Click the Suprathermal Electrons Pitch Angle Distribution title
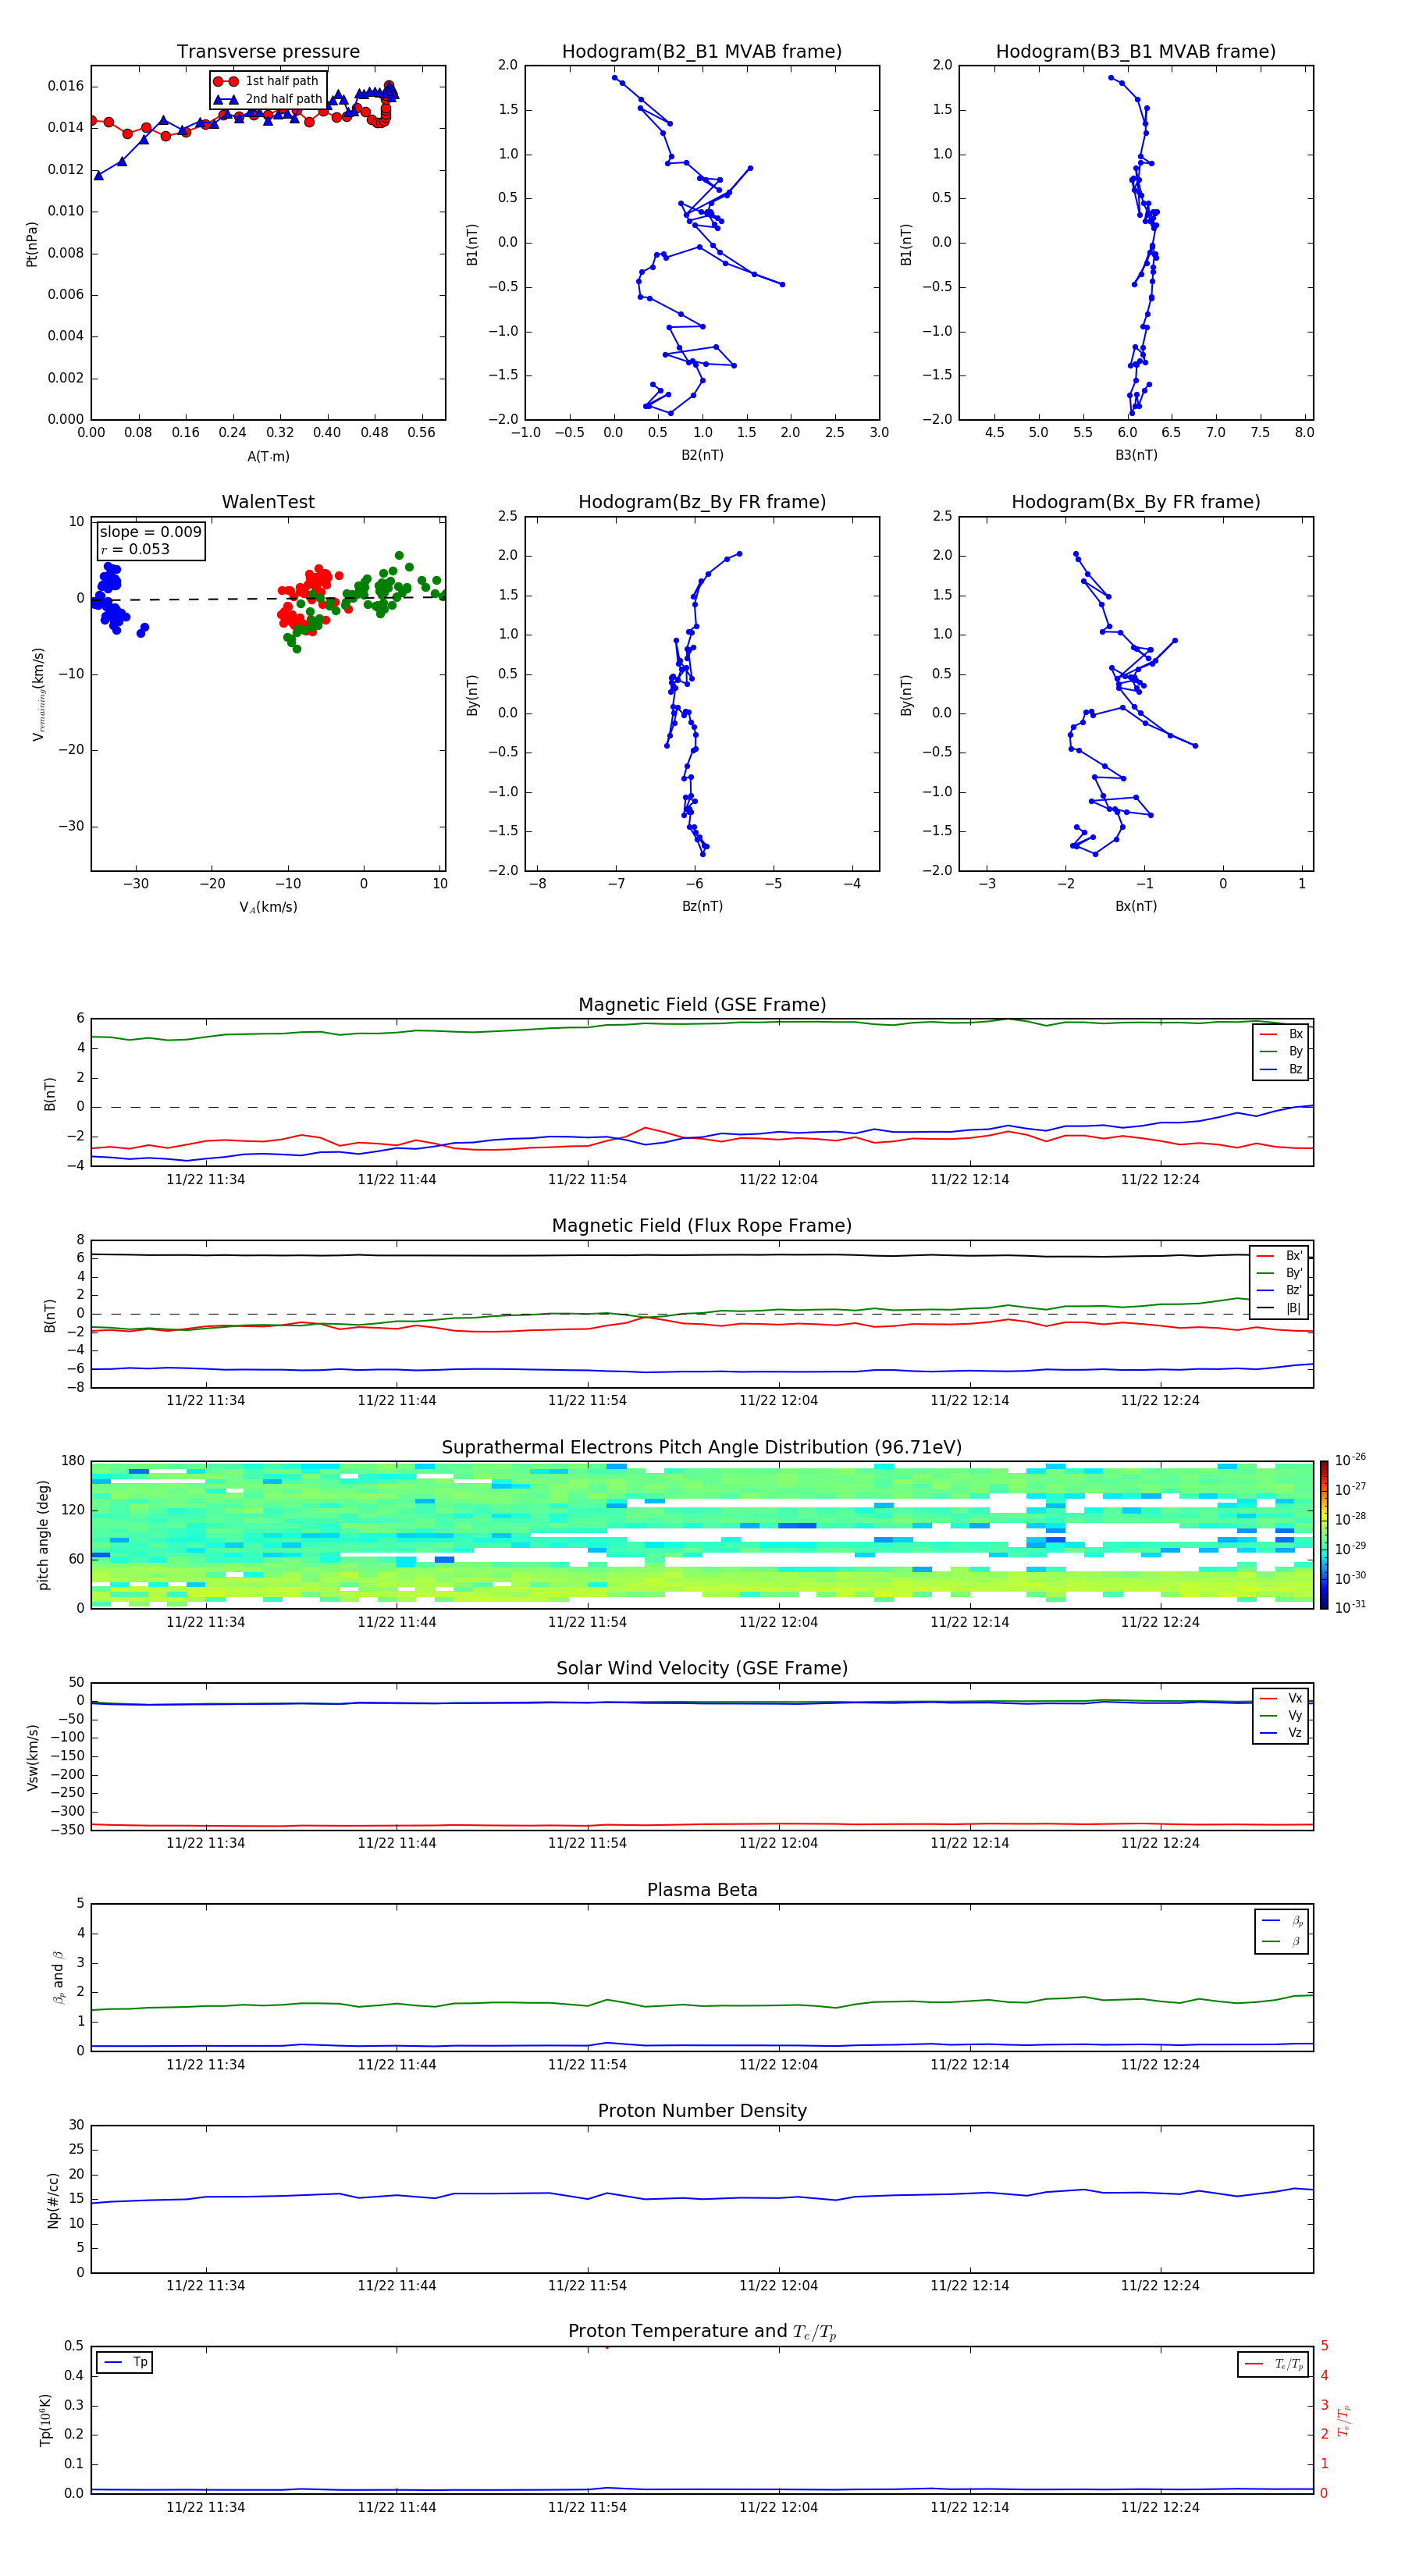 (x=702, y=1448)
